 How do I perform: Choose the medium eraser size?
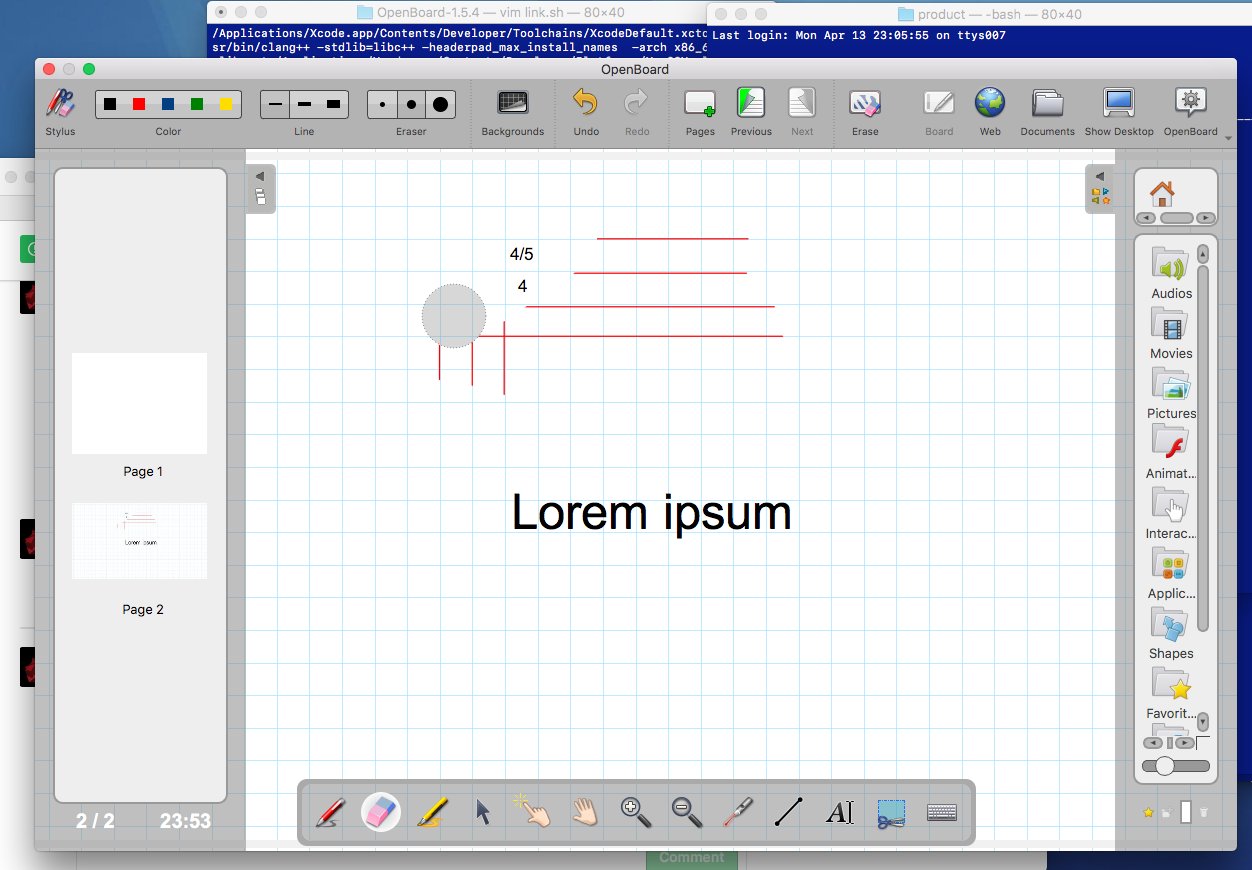tap(411, 104)
